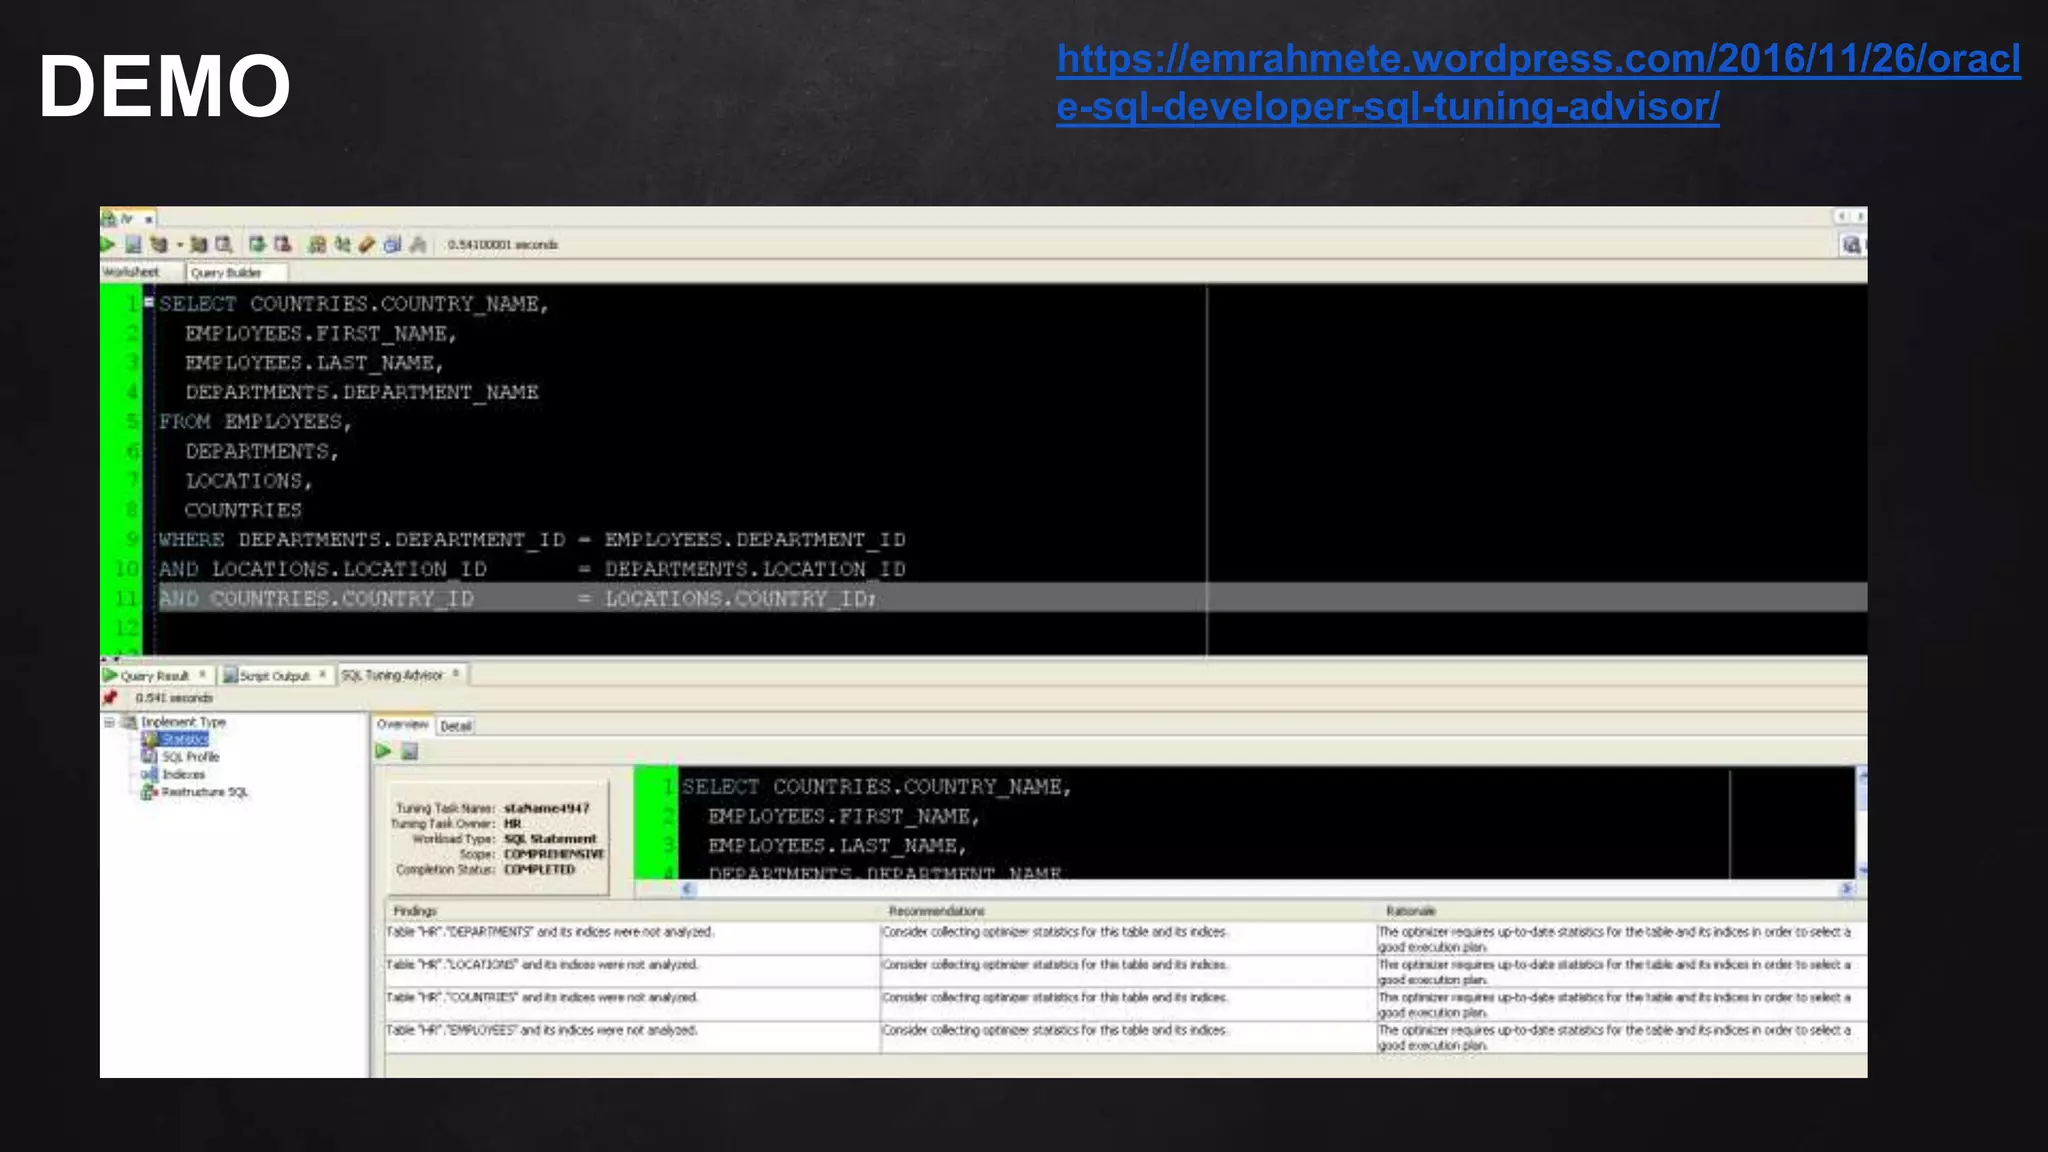The width and height of the screenshot is (2048, 1152).
Task: Click the greyed binoculars toolbar icon
Action: tap(418, 244)
